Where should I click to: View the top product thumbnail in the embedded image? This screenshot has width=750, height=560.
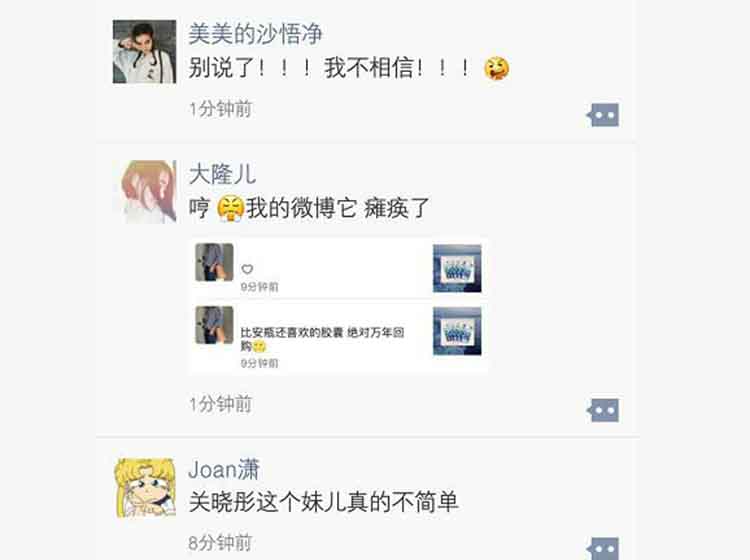[457, 268]
